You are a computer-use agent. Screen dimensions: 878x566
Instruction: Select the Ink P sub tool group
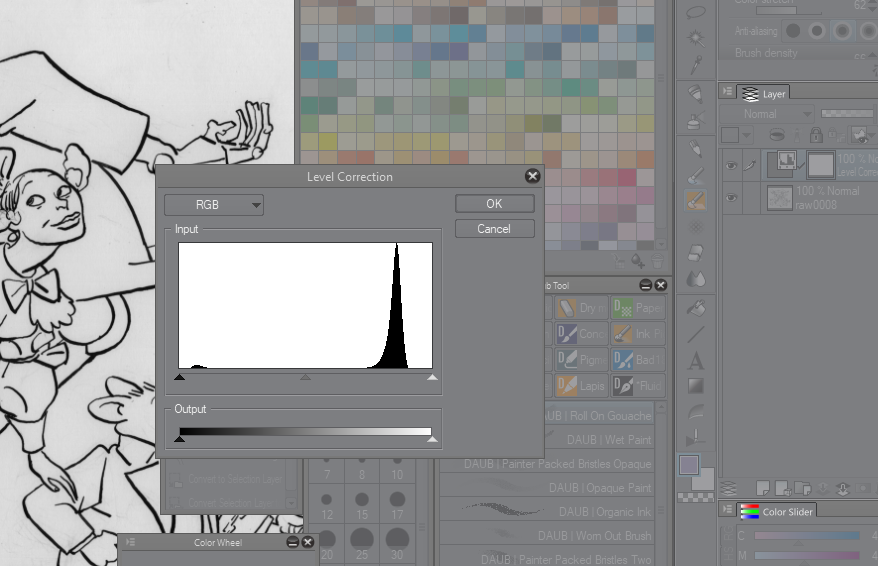pos(638,334)
